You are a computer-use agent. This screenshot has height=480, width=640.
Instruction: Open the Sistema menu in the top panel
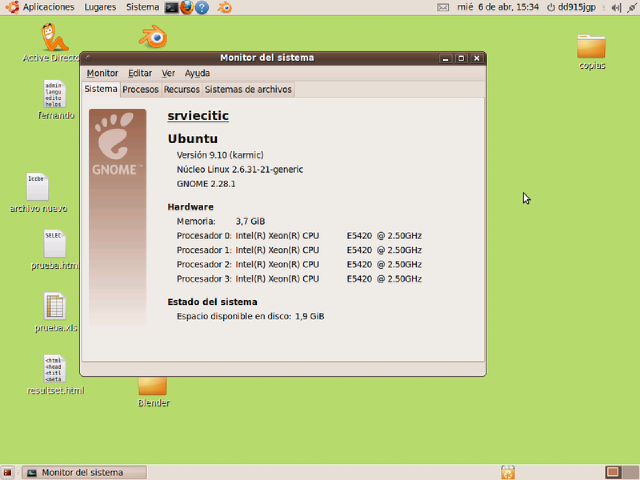tap(142, 7)
